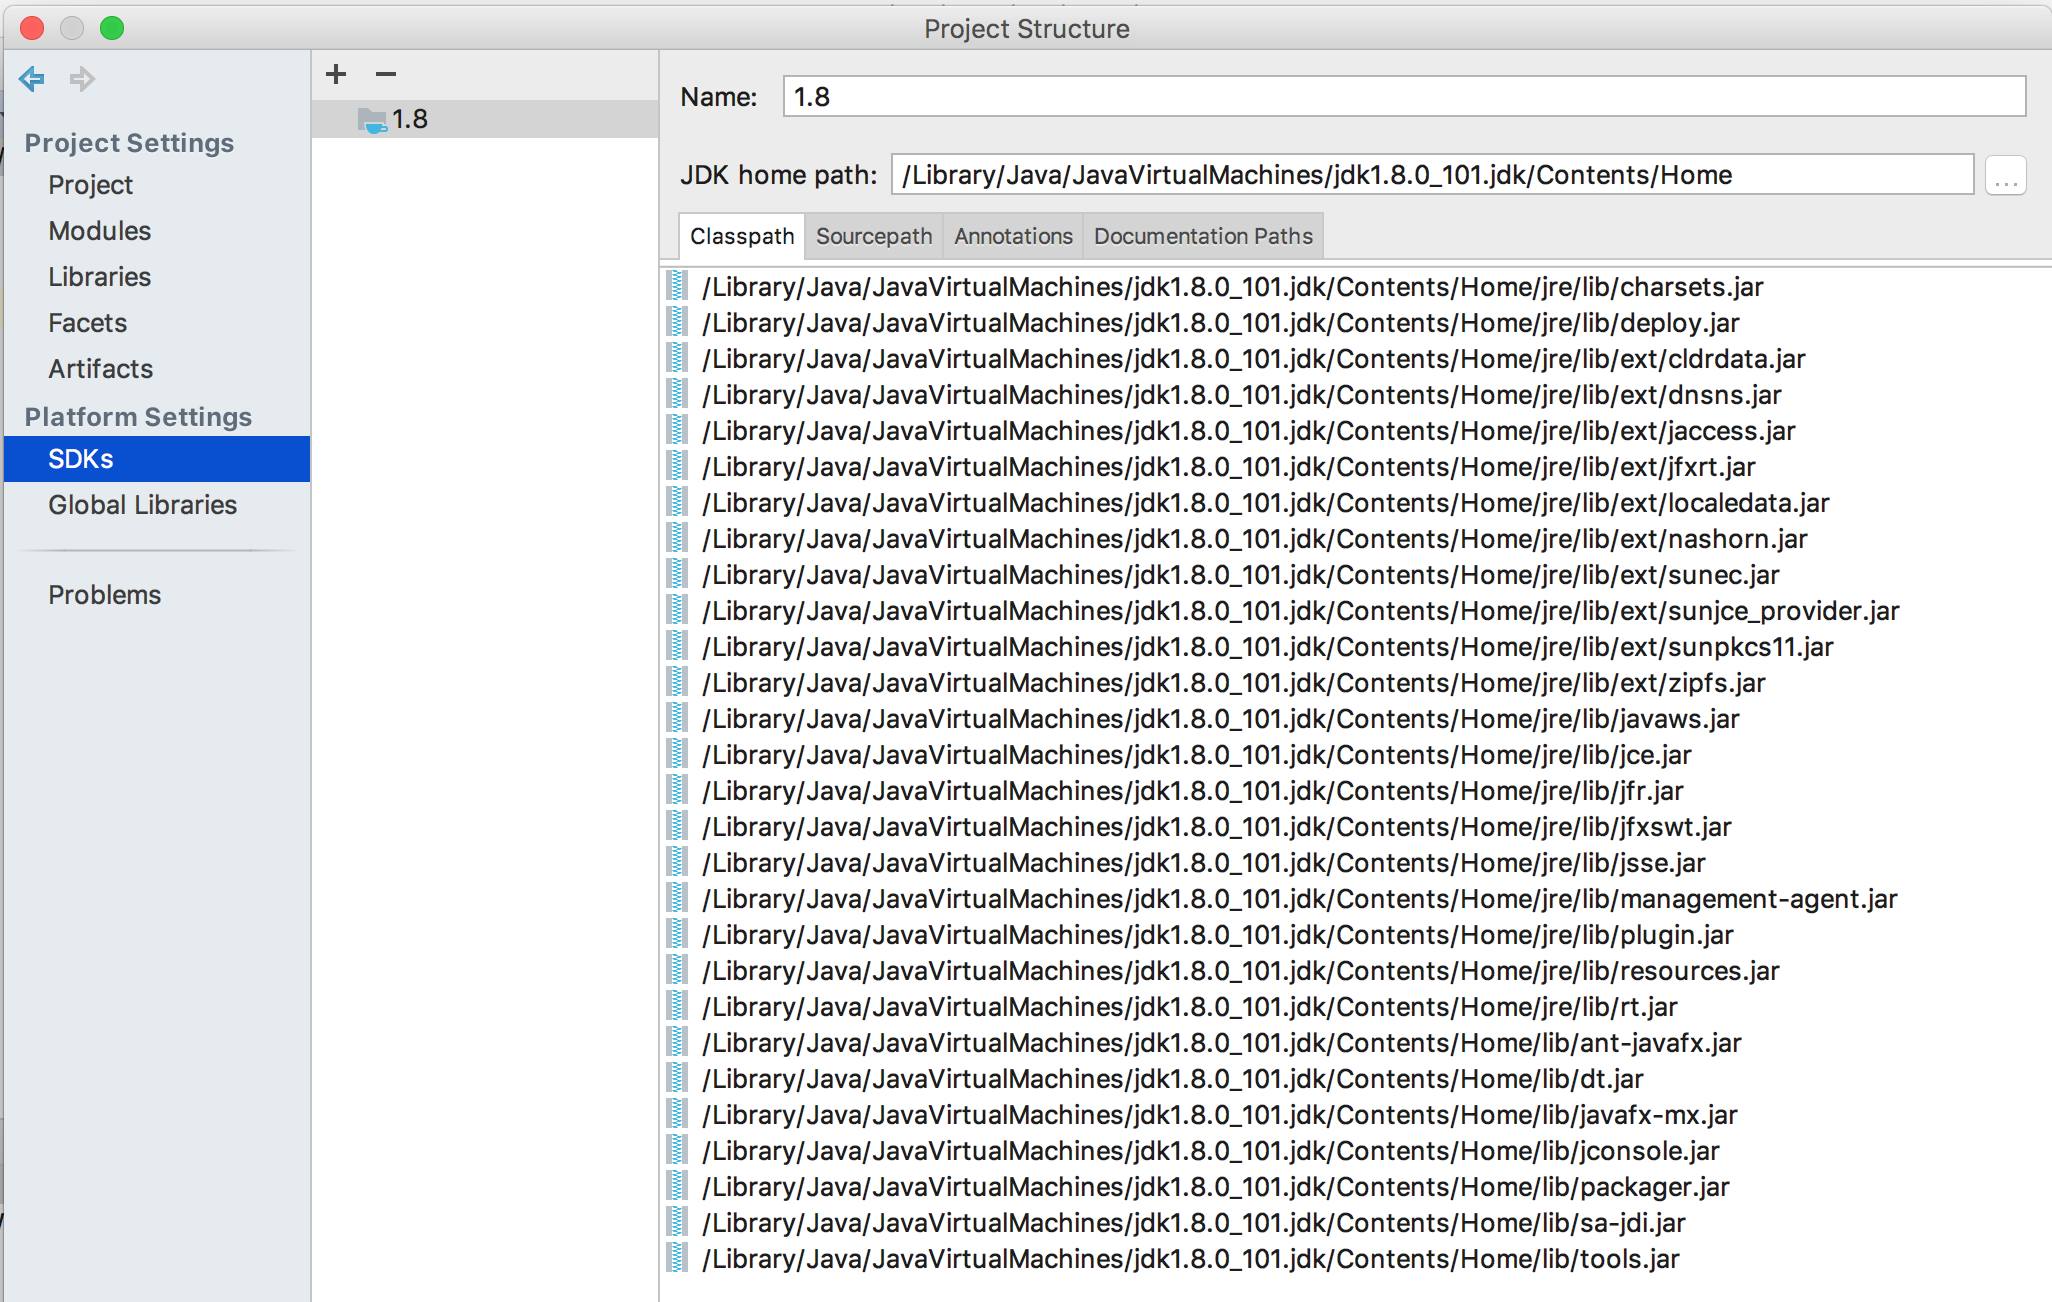The width and height of the screenshot is (2052, 1302).
Task: Click the jar icon beside charsets.jar
Action: [678, 287]
